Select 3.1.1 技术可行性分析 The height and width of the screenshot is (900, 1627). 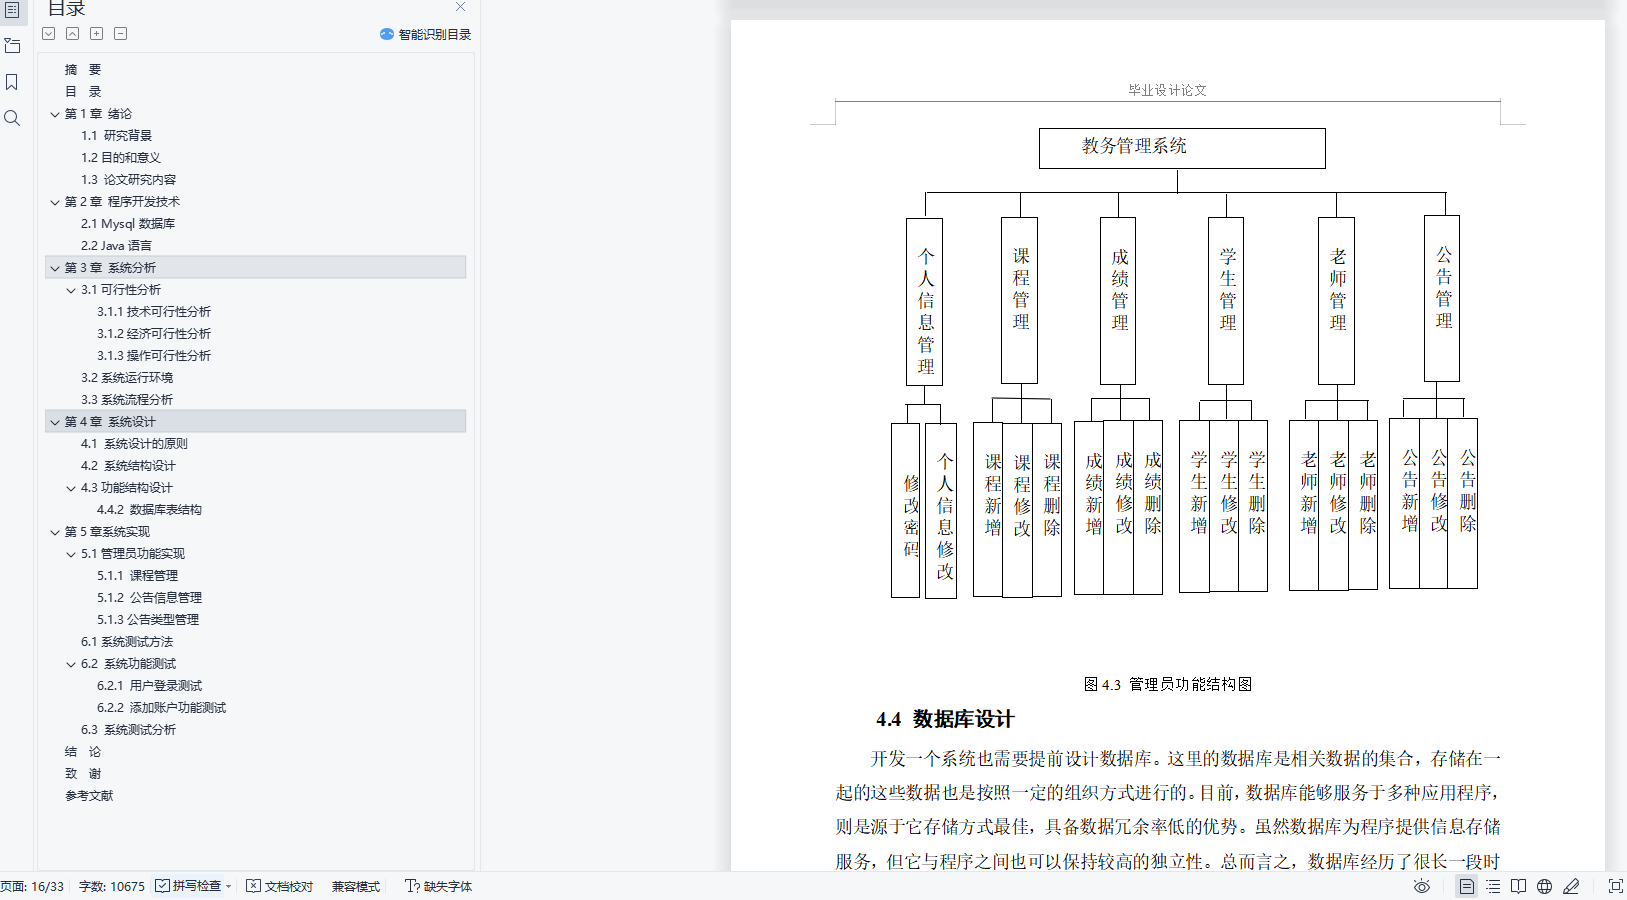[154, 312]
